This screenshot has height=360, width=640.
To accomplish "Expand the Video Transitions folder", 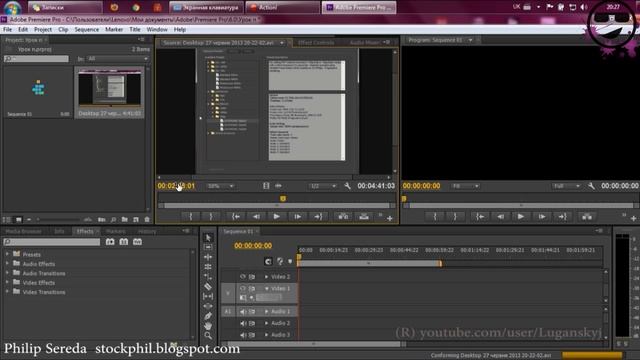I will pyautogui.click(x=7, y=292).
